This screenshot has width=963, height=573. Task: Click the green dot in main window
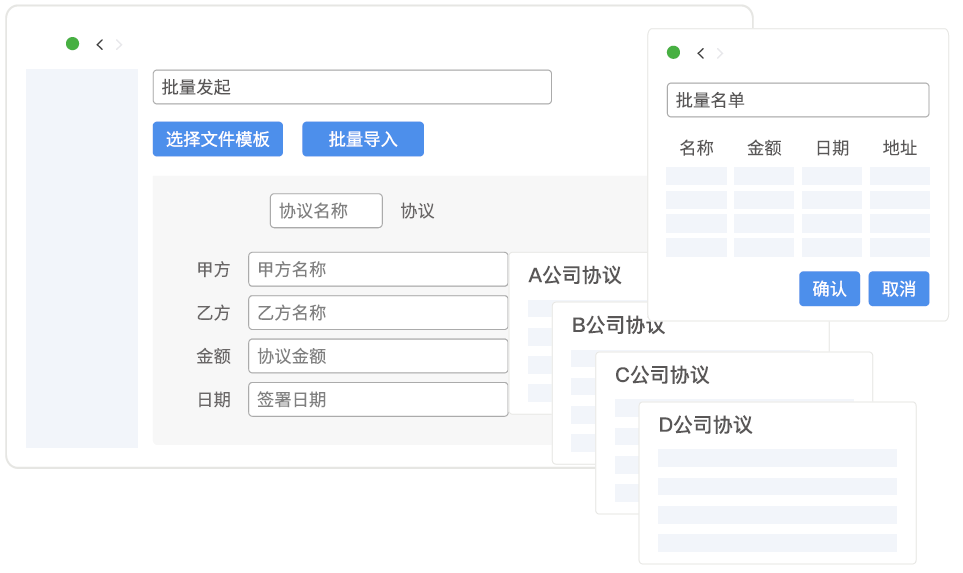tap(72, 44)
